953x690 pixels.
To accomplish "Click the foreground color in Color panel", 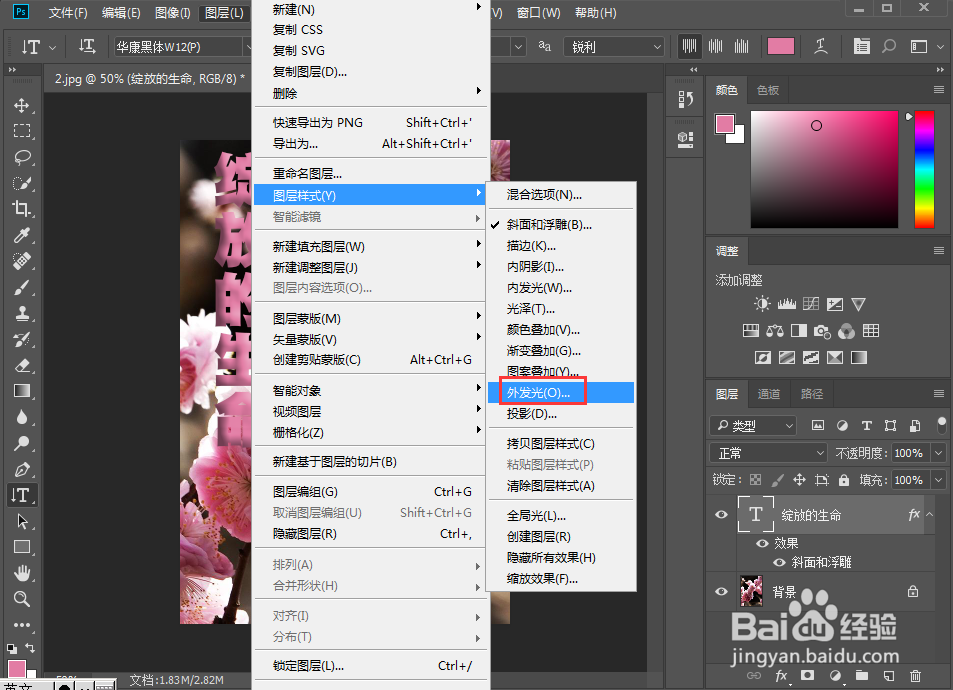I will coord(724,124).
